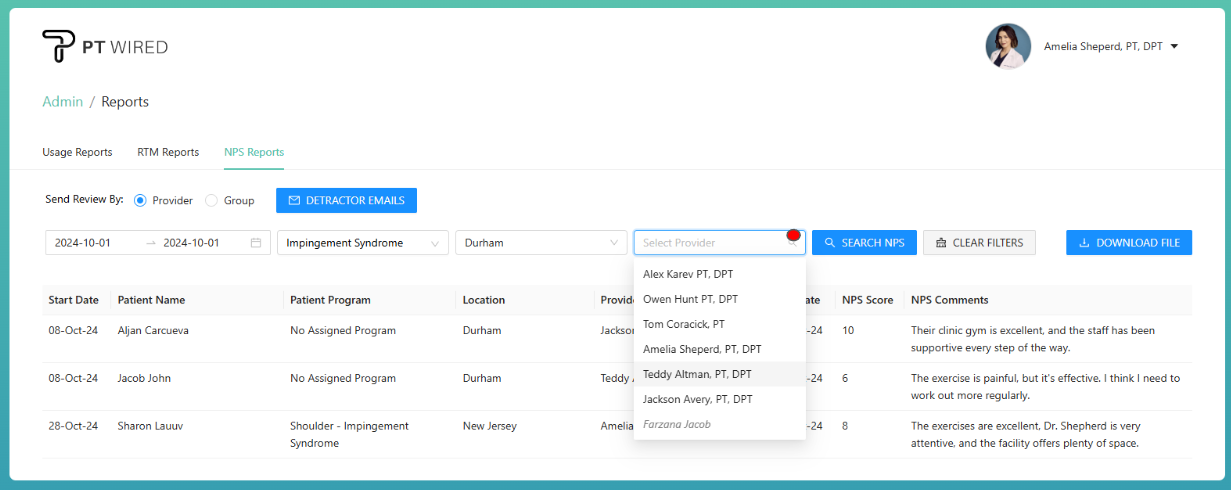This screenshot has width=1231, height=490.
Task: Click the download icon on Download File
Action: (1084, 243)
